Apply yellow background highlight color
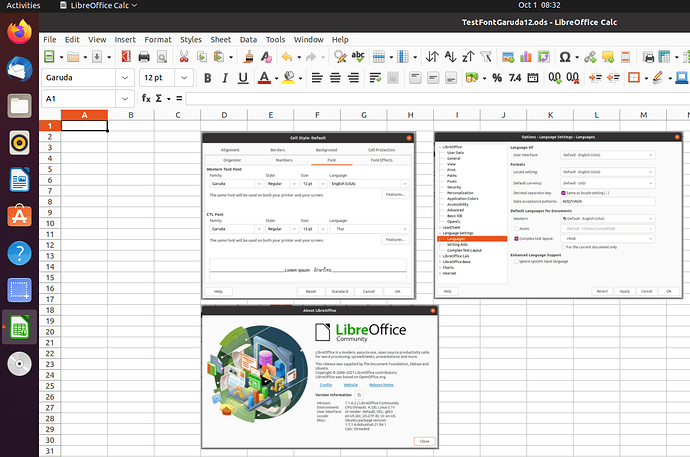690x457 pixels. (289, 78)
